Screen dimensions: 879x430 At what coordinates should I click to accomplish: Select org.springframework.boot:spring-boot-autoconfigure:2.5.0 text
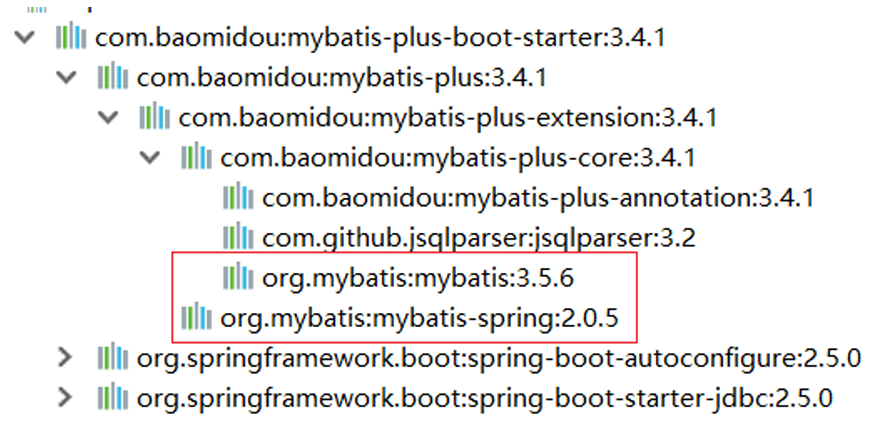click(x=498, y=359)
